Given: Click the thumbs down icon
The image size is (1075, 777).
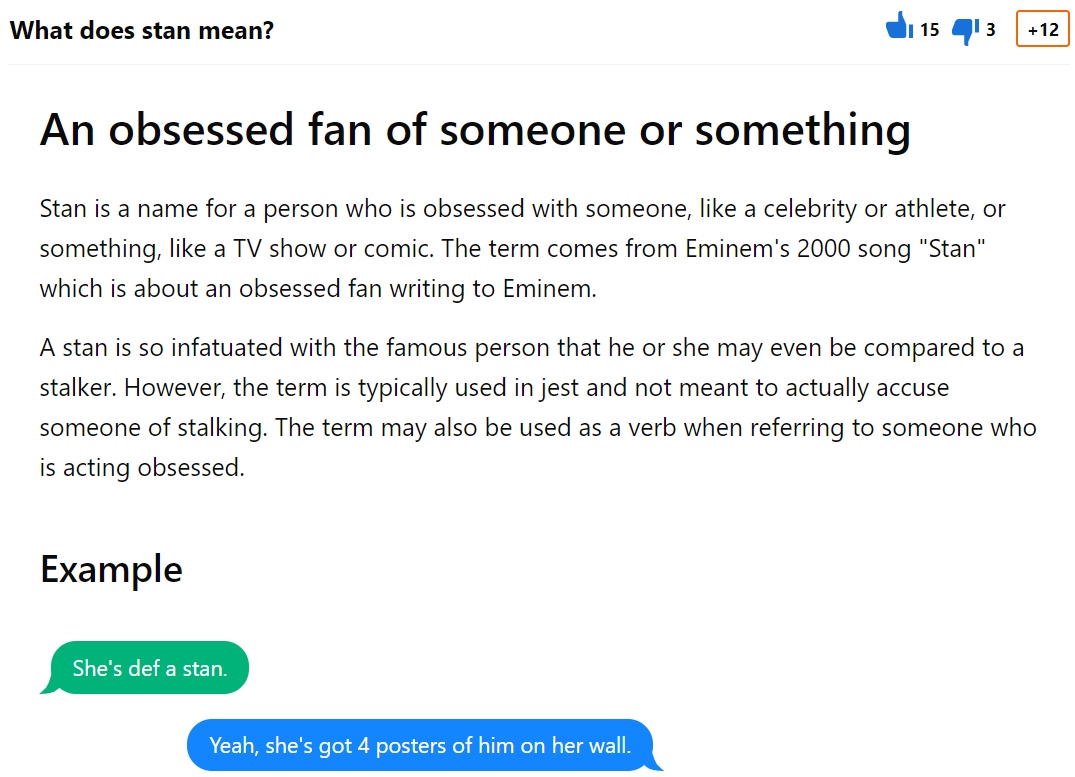Looking at the screenshot, I should click(965, 31).
